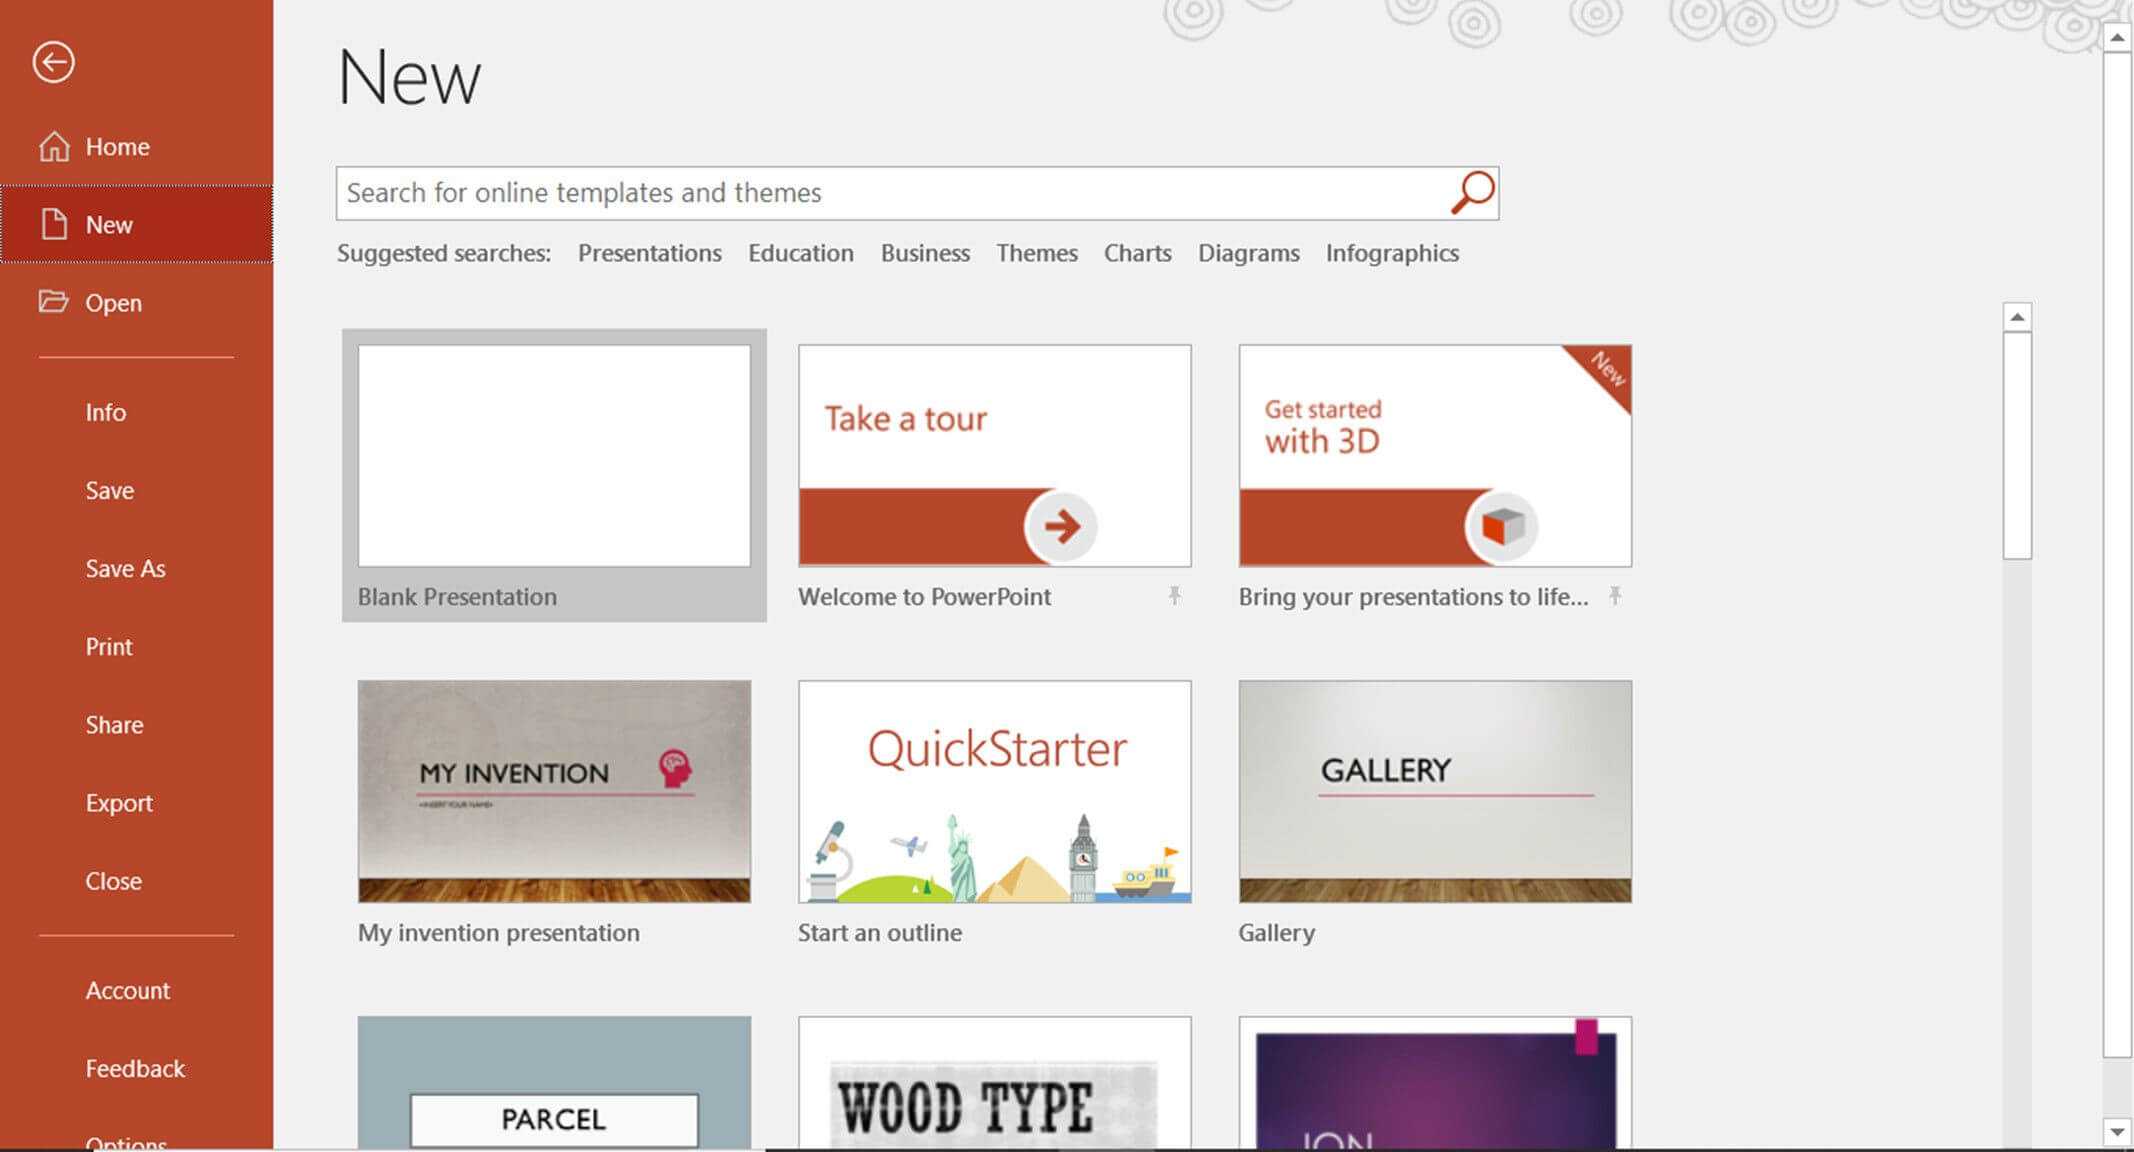Click the Save icon
The width and height of the screenshot is (2134, 1152).
(109, 489)
